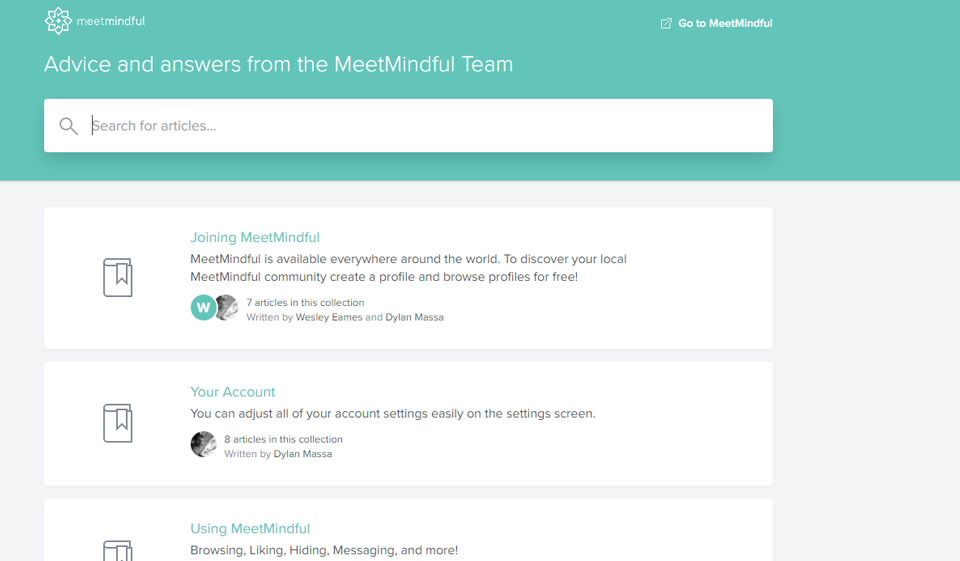Click the 7 articles in this collection text

click(x=305, y=302)
